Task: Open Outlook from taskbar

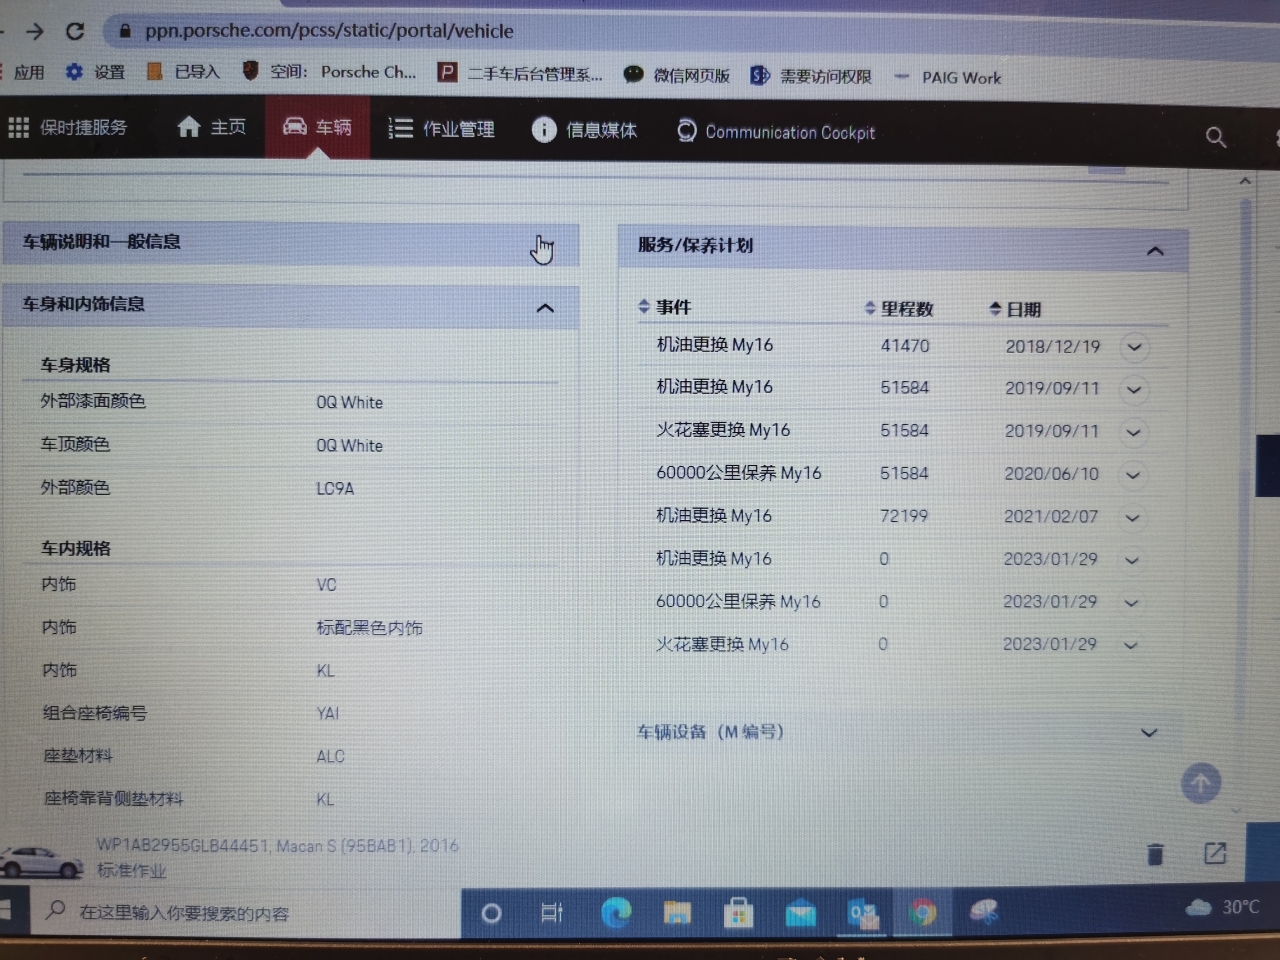Action: pyautogui.click(x=863, y=914)
